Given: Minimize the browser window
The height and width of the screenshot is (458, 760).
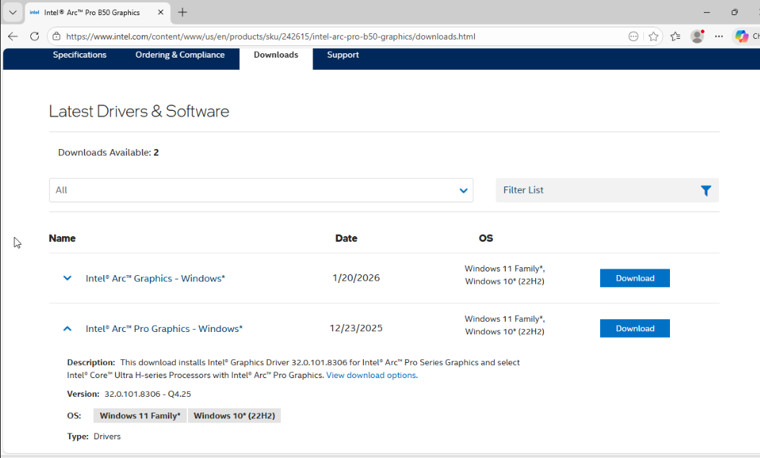Looking at the screenshot, I should (x=707, y=13).
